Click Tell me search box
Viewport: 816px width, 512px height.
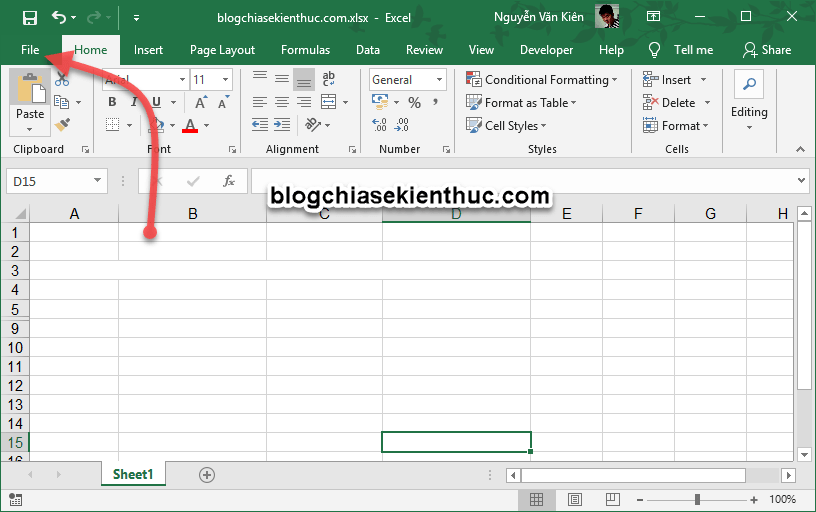pyautogui.click(x=681, y=50)
